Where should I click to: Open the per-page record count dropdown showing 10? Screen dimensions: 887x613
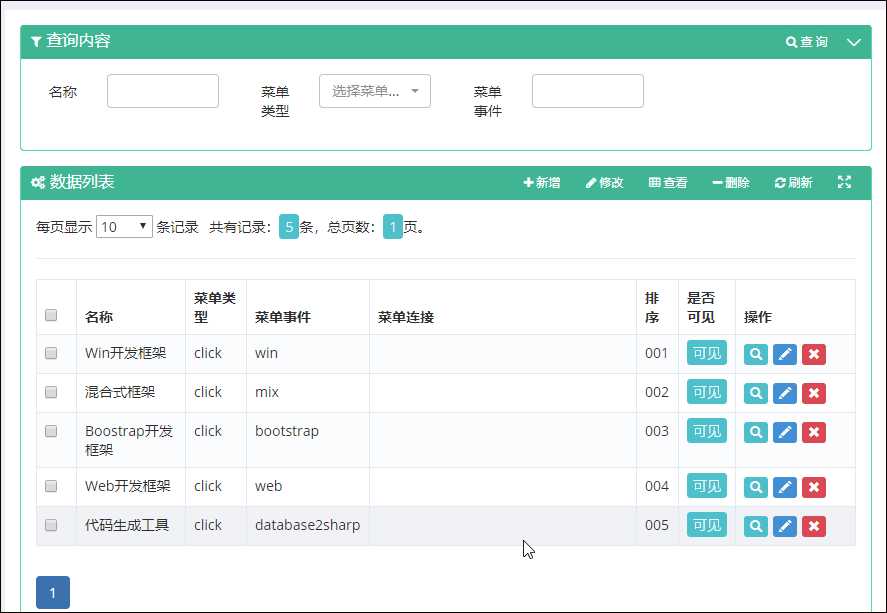(x=123, y=227)
